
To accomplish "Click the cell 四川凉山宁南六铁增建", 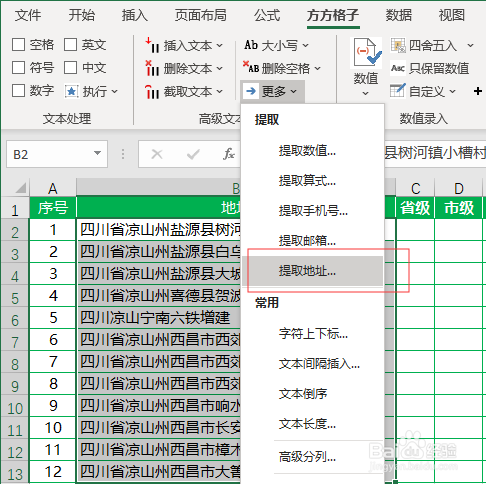I will 159,318.
